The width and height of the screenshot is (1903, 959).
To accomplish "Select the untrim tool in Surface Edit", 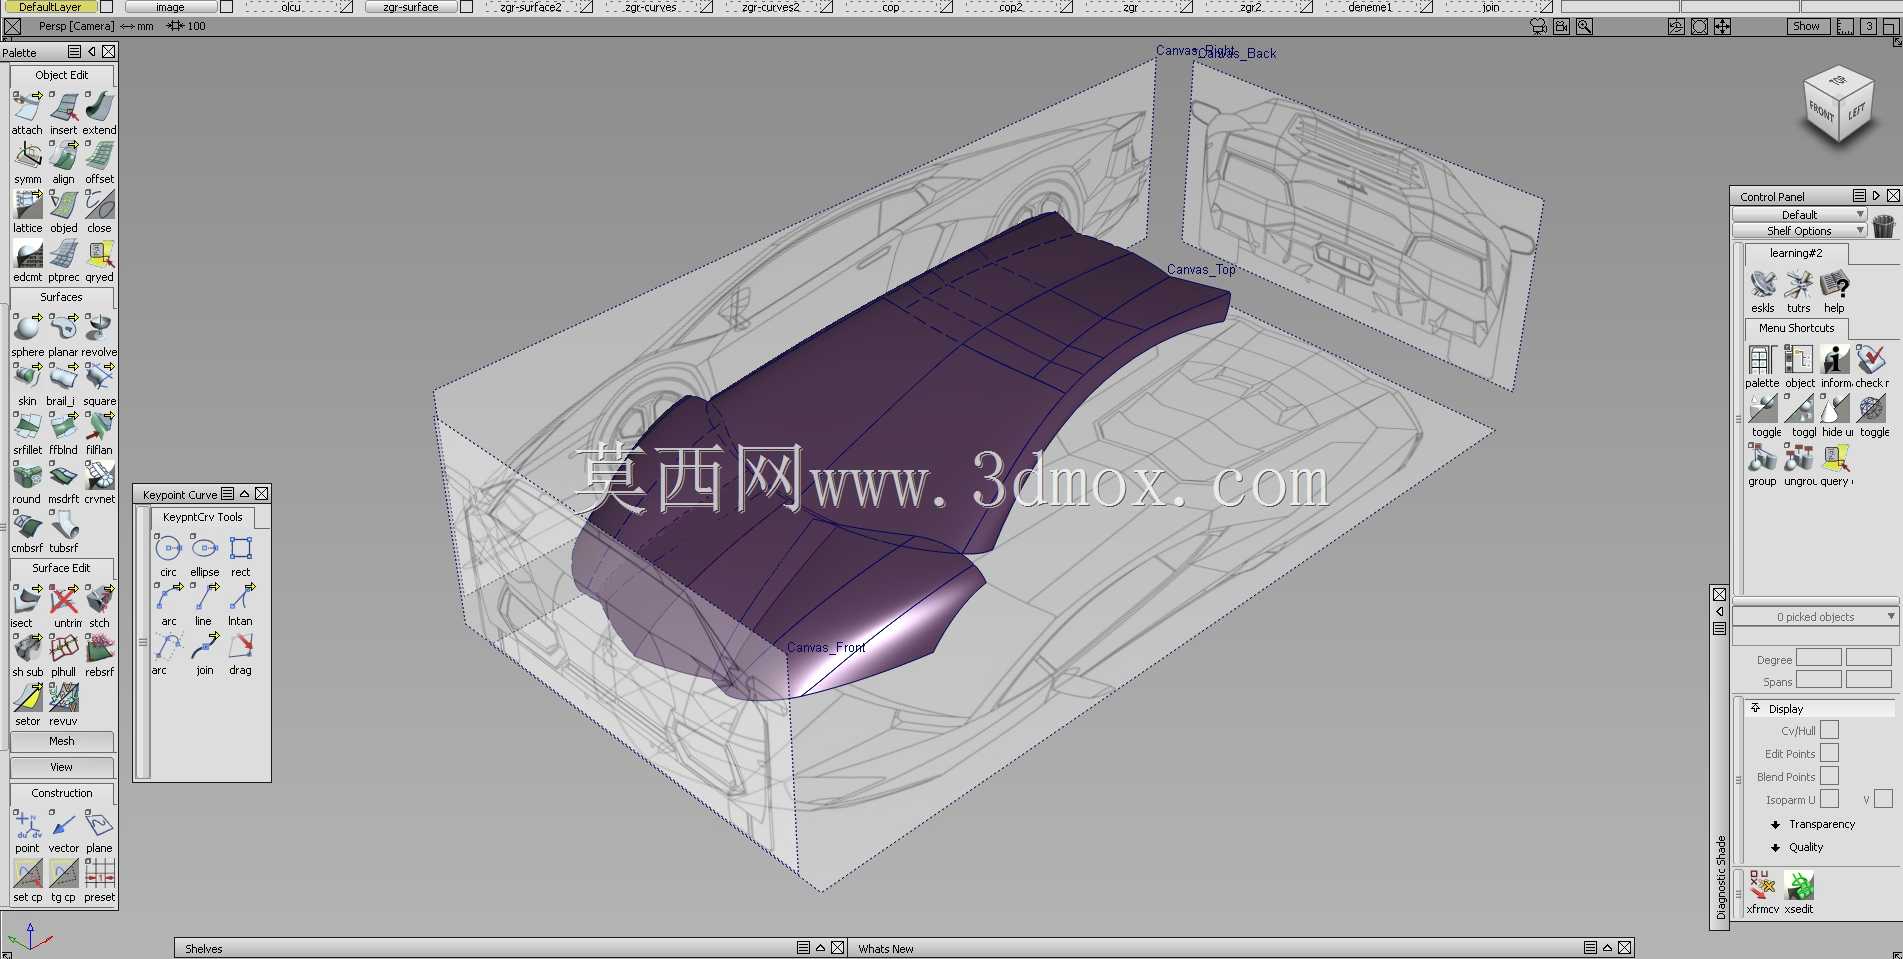I will 64,600.
